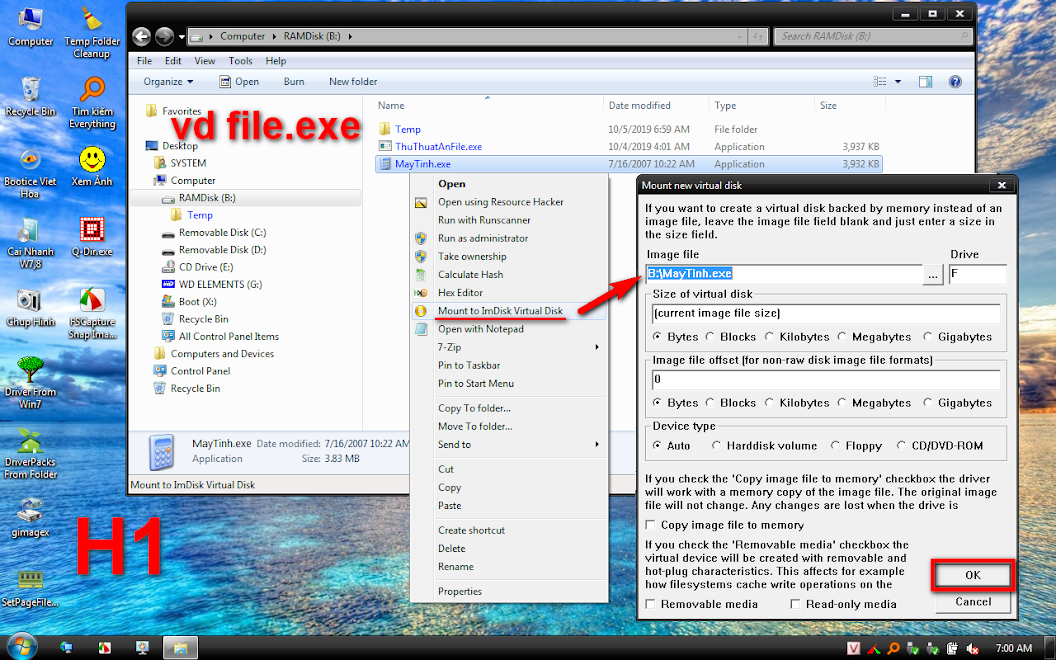Screen dimensions: 1056x660
Task: Click the magnifier search tray icon
Action: (x=893, y=649)
